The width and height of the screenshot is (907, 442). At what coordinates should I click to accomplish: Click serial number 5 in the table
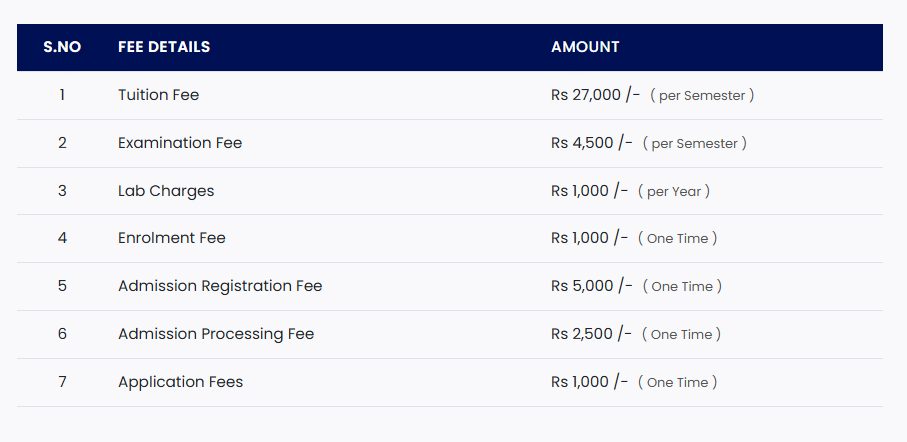click(62, 286)
